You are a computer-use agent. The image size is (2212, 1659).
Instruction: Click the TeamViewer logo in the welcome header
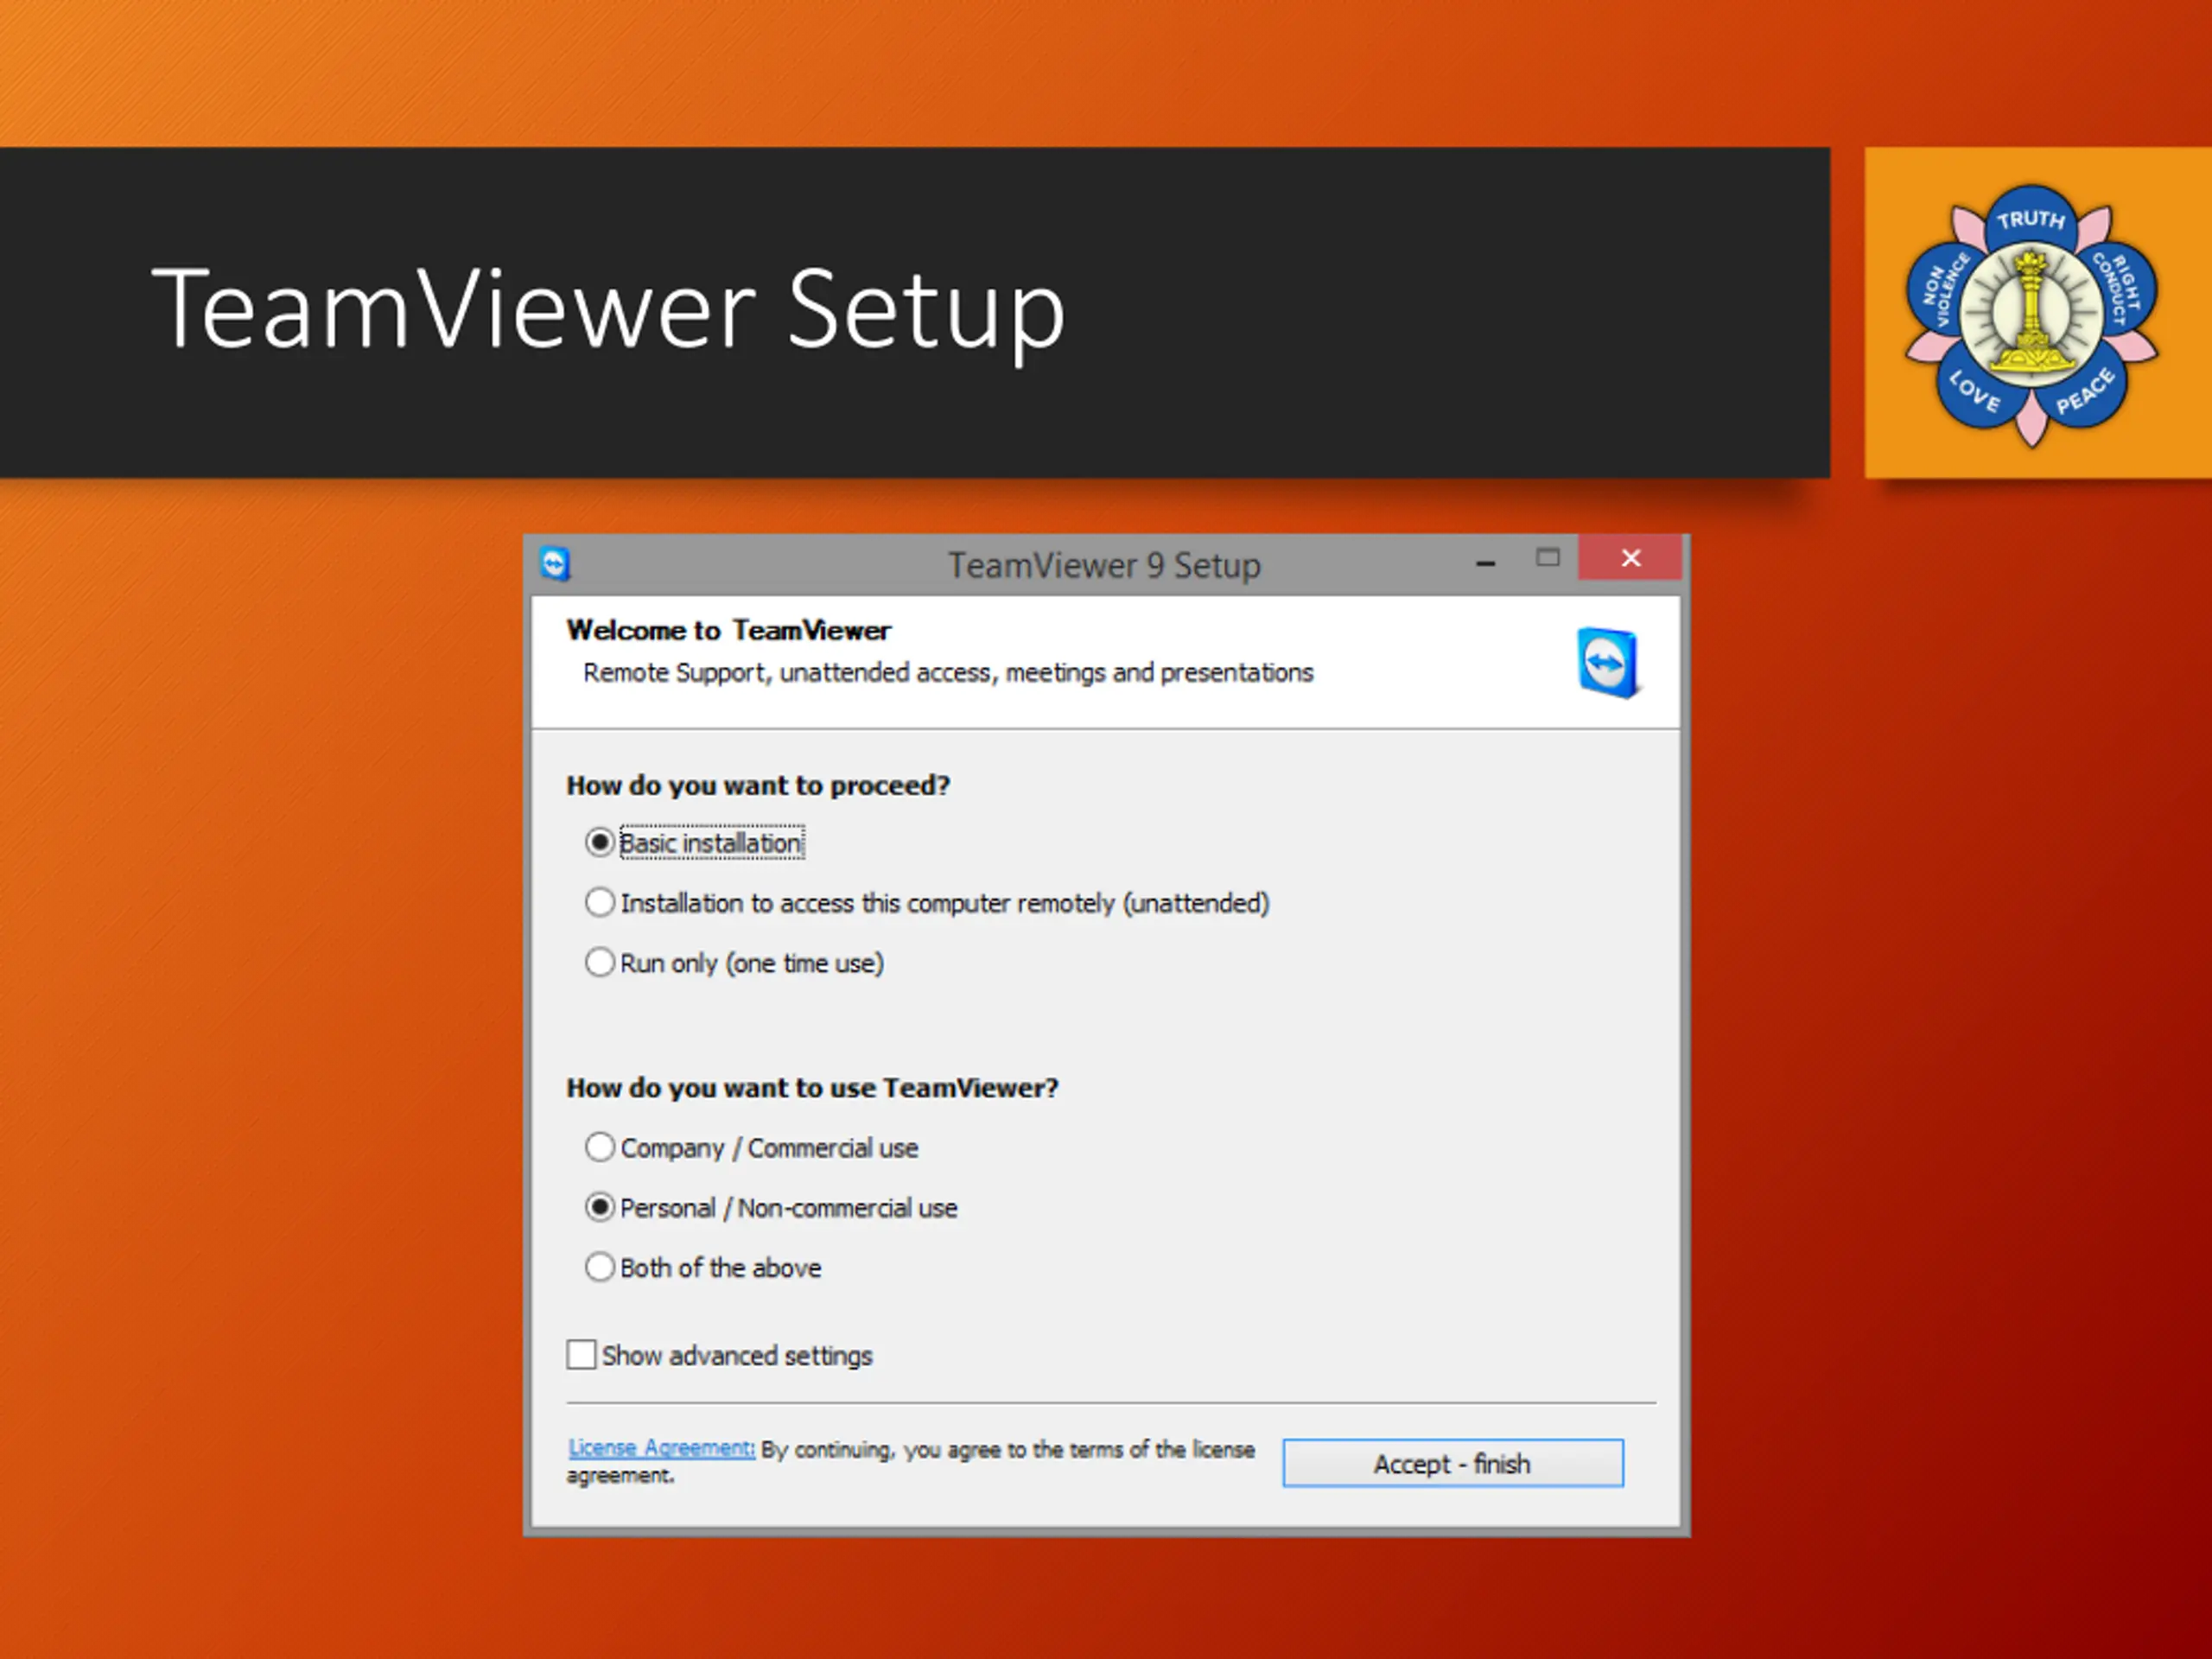click(1608, 663)
